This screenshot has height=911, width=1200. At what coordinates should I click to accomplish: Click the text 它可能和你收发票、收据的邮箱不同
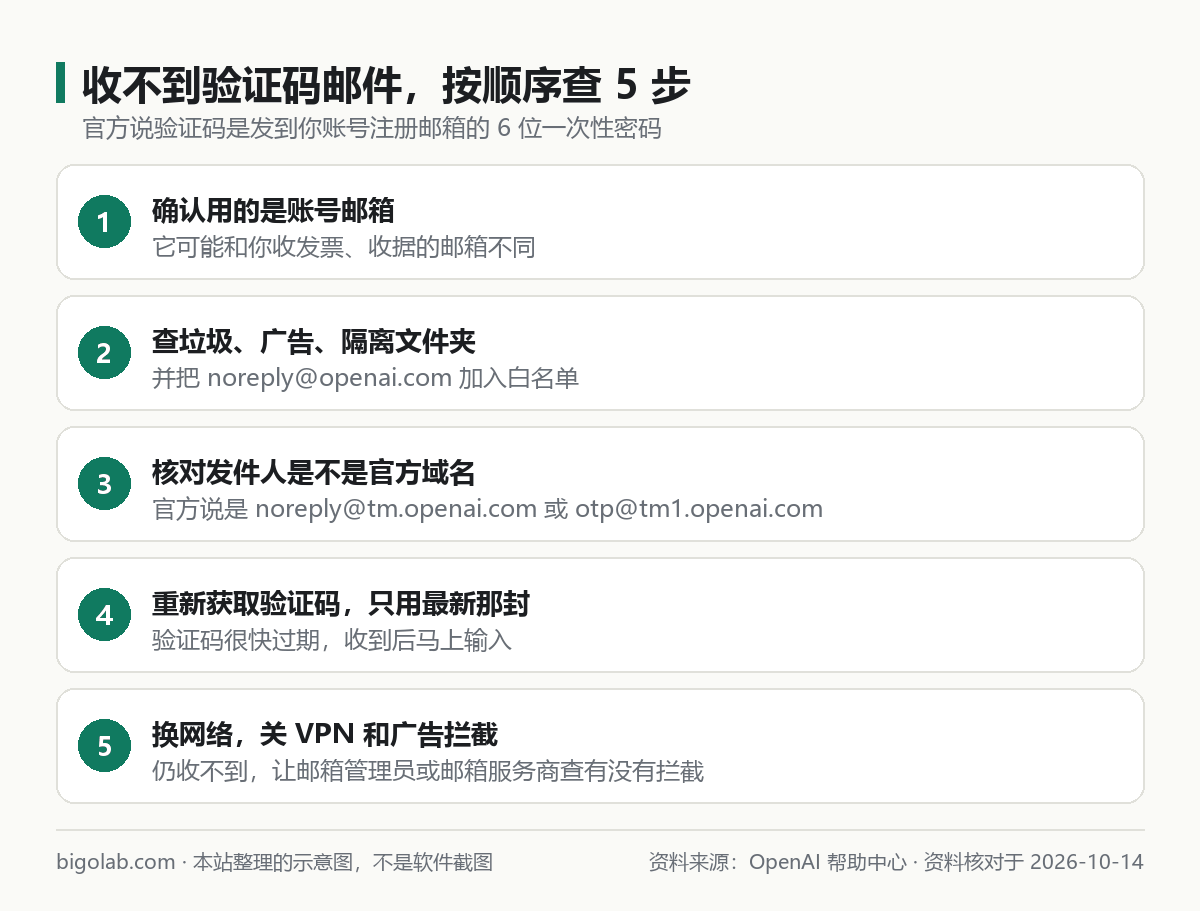[x=344, y=246]
